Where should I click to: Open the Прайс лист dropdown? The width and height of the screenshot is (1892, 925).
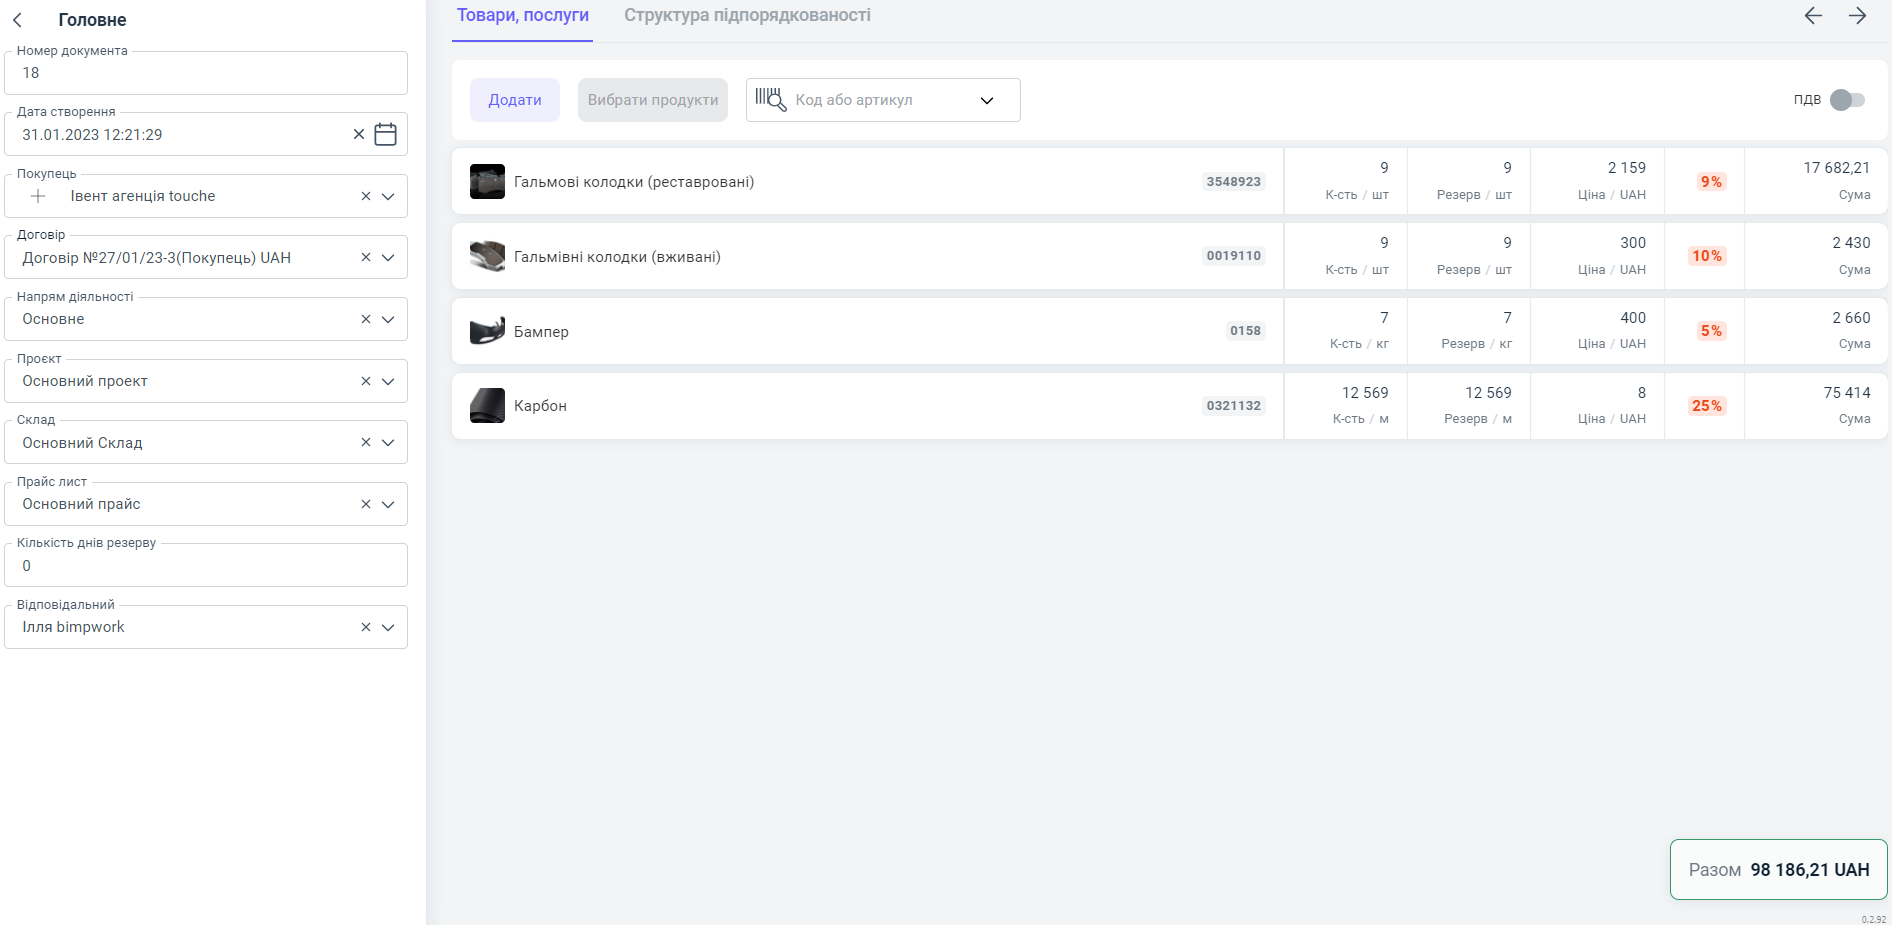coord(388,504)
